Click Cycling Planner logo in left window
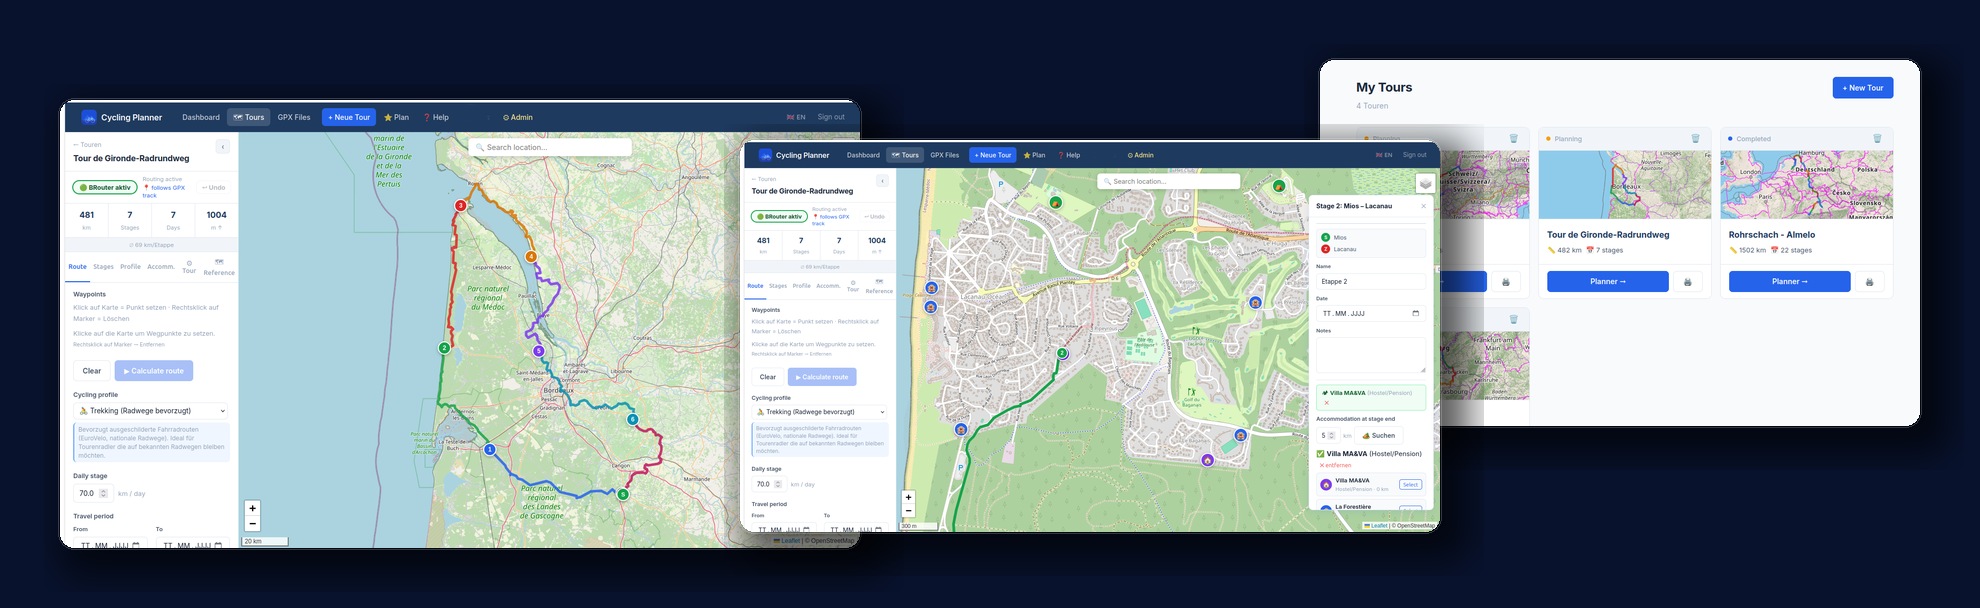The image size is (1980, 608). tap(89, 117)
